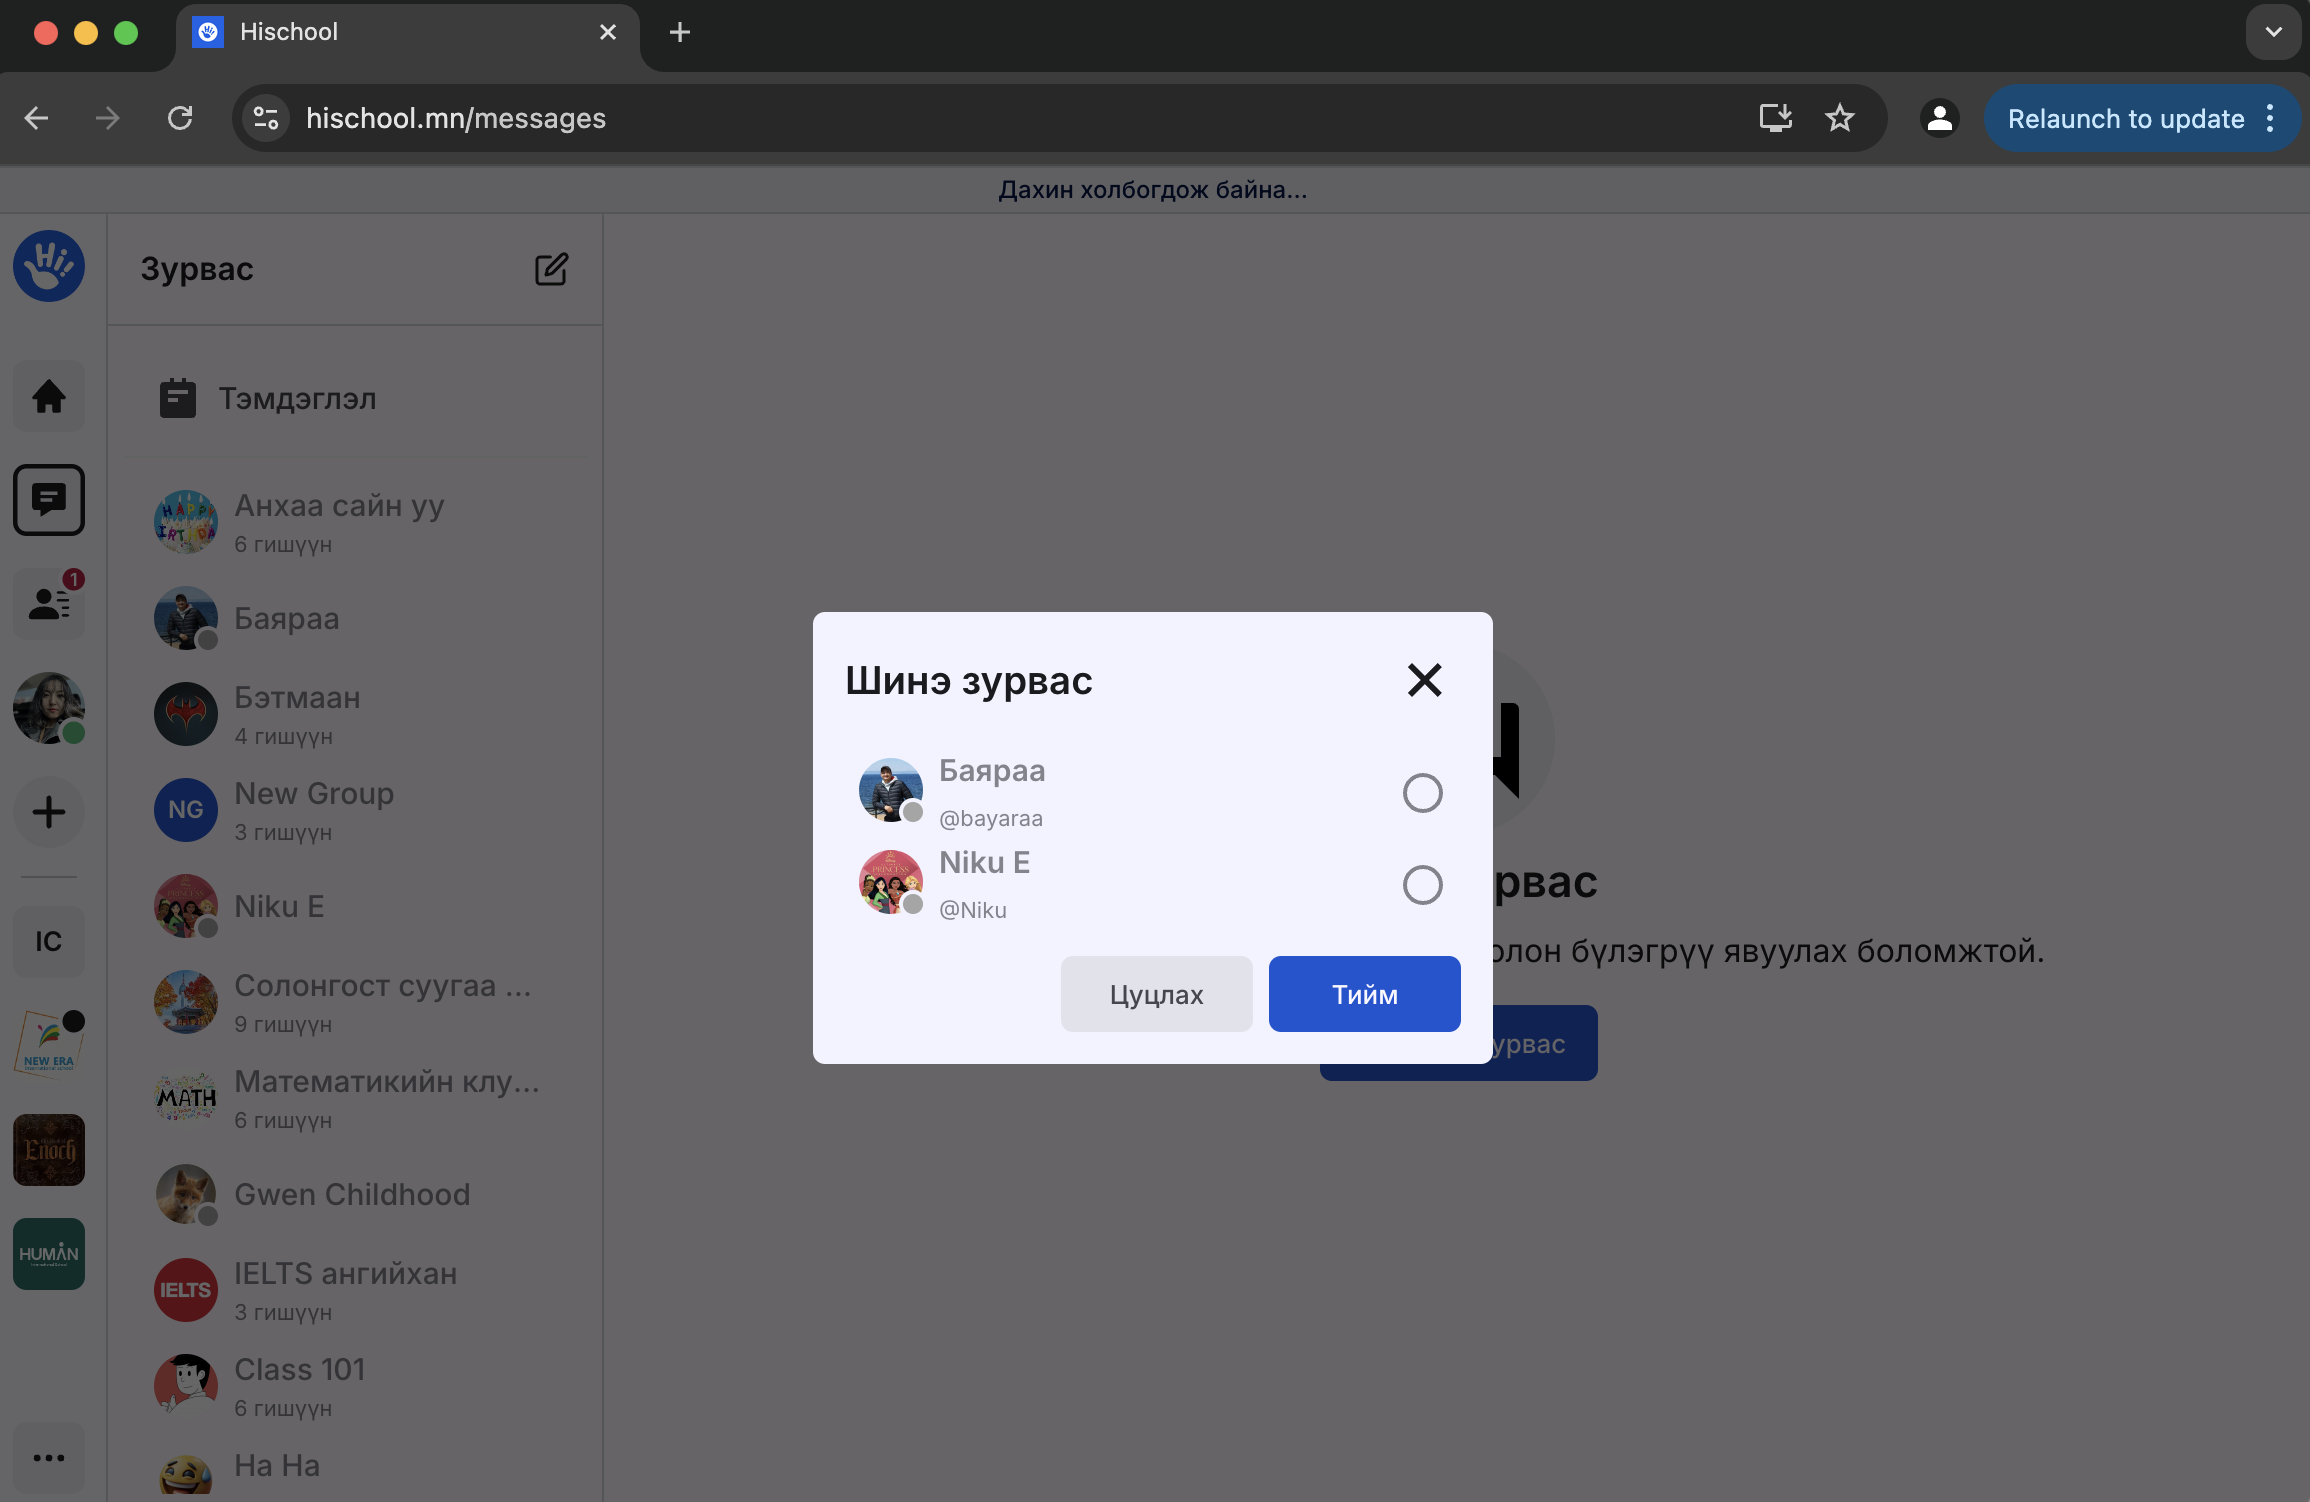Open site information icon in address bar
The width and height of the screenshot is (2310, 1502).
coord(266,118)
